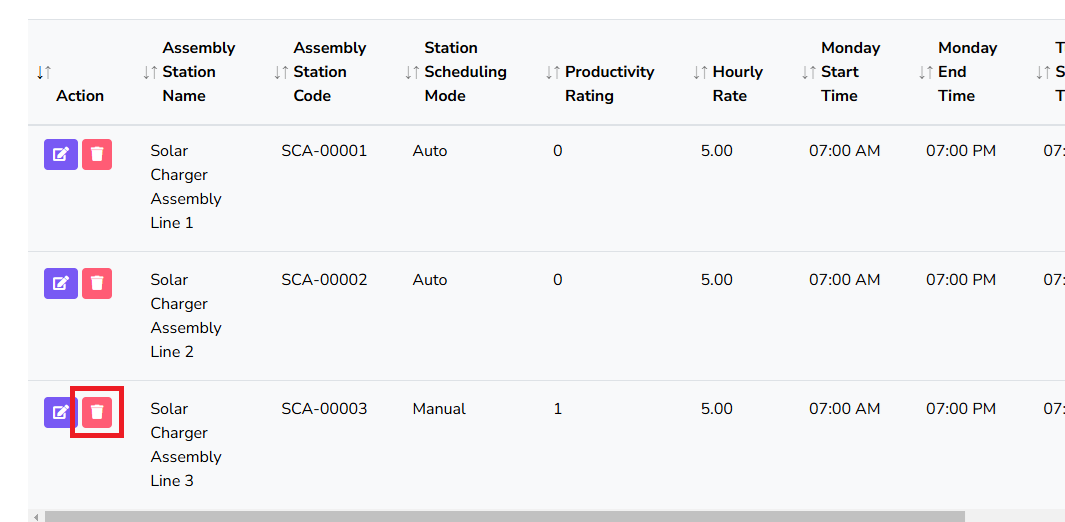The image size is (1065, 522).
Task: Sort by Productivity Rating column
Action: tap(553, 72)
